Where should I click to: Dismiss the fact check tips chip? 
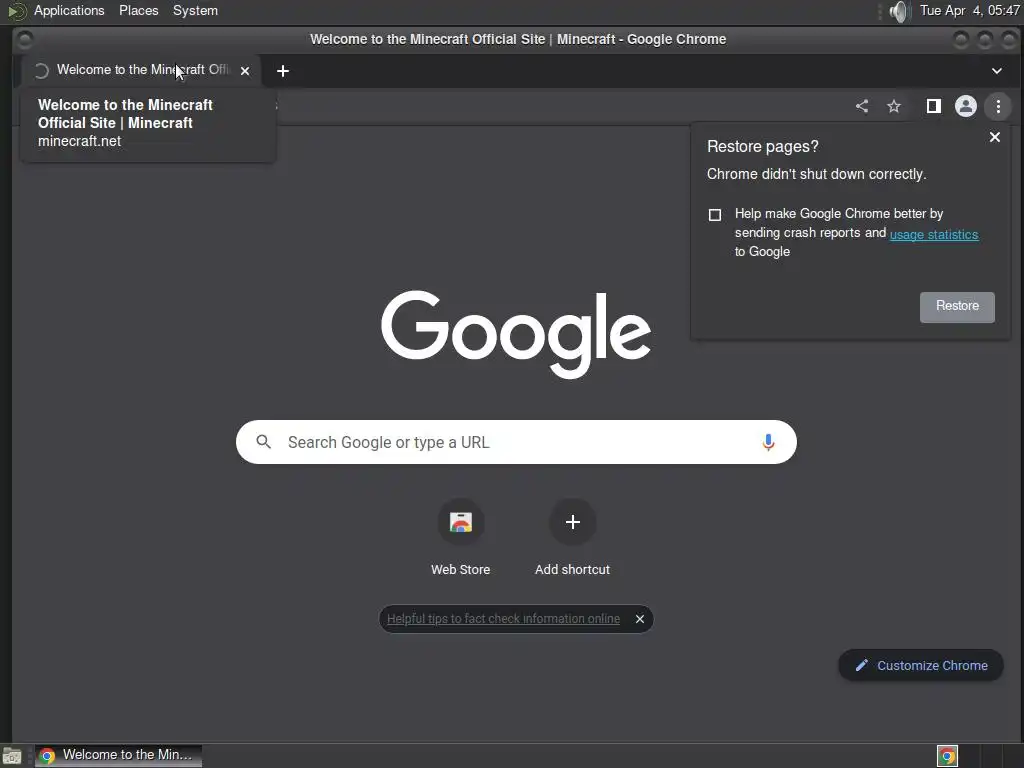tap(640, 618)
